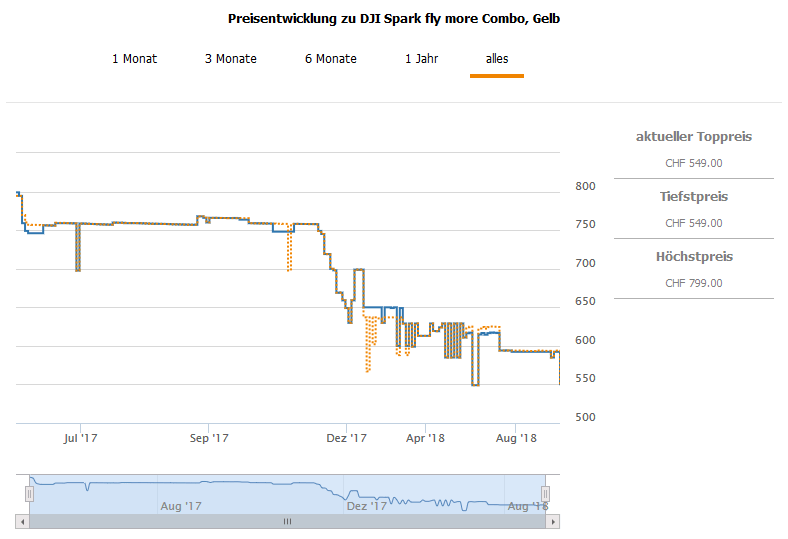Click the 'Jul '17' x-axis label
The image size is (788, 539).
tap(80, 438)
